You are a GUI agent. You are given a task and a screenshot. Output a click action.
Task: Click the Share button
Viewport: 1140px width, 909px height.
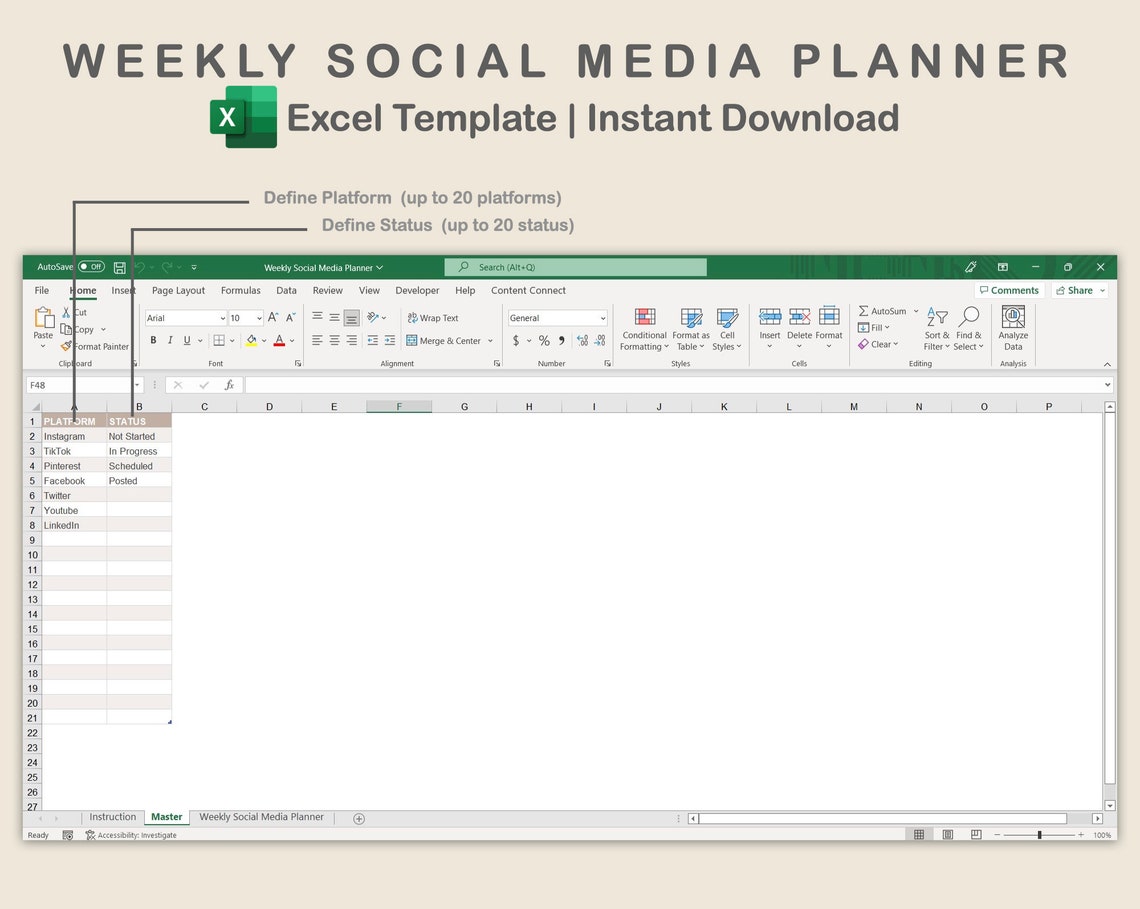coord(1079,290)
